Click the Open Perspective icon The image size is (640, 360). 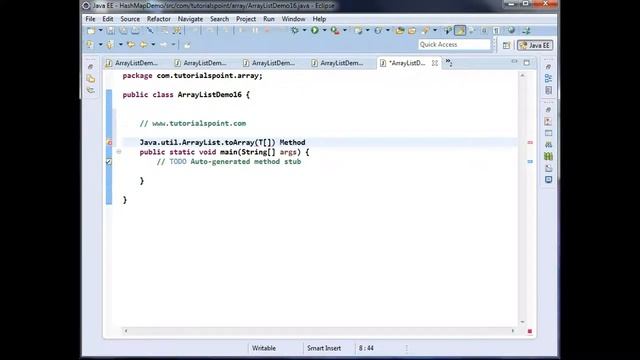point(507,45)
